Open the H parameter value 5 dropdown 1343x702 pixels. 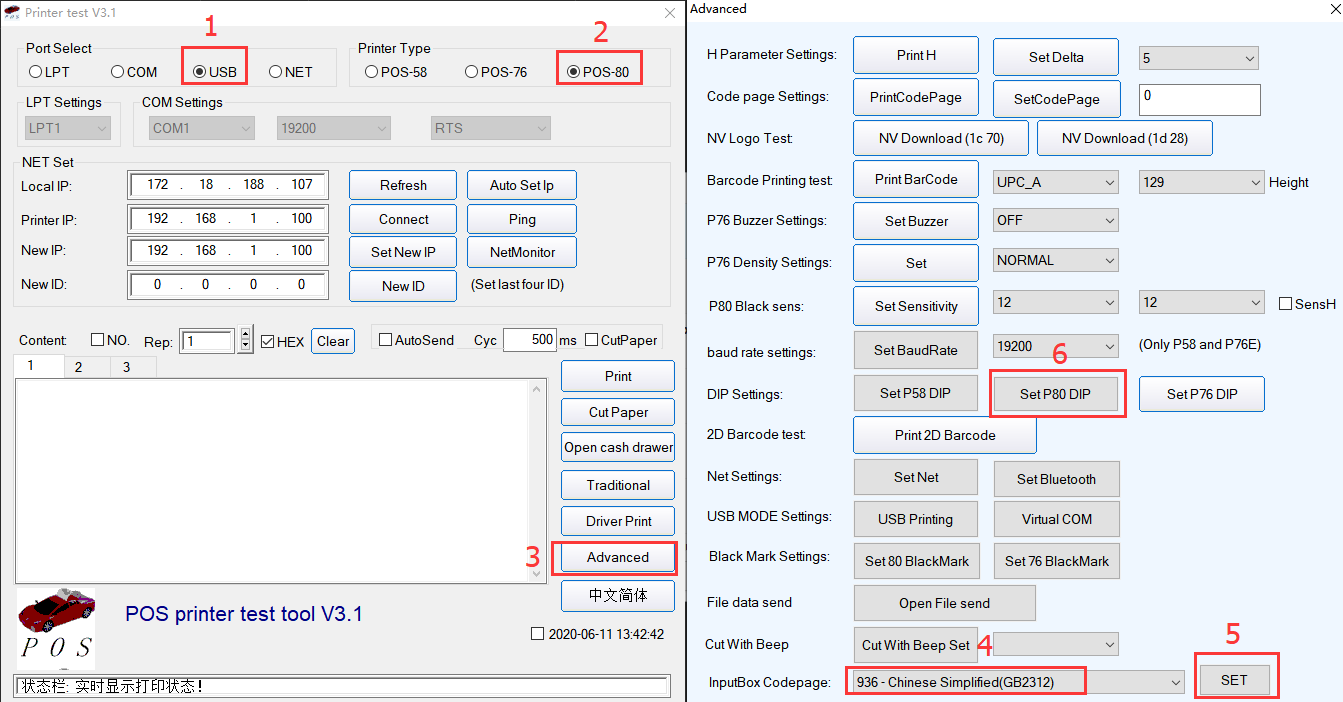1198,58
